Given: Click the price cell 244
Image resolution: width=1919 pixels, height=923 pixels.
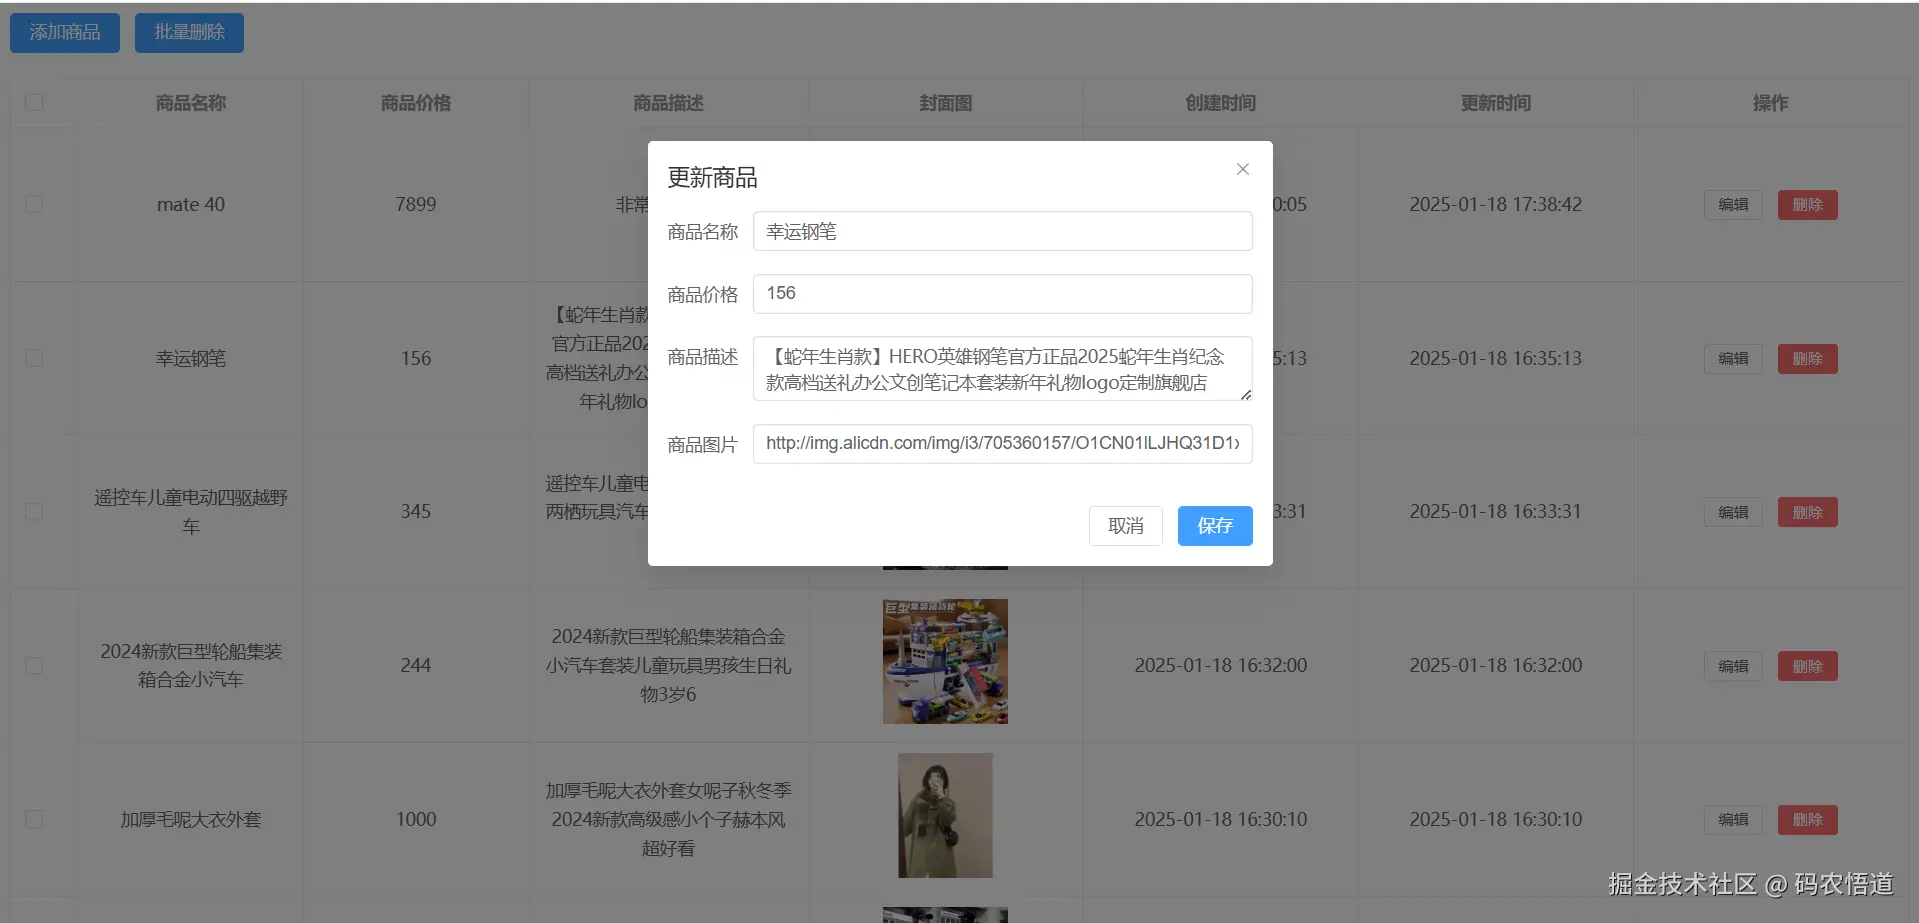Looking at the screenshot, I should tap(416, 666).
